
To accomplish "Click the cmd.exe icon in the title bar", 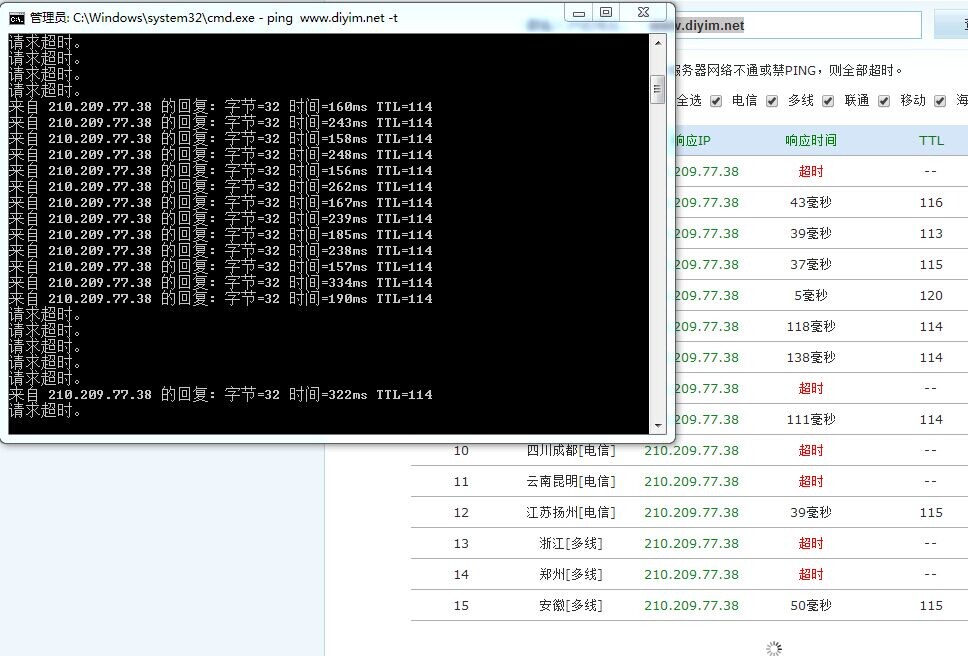I will (x=17, y=19).
